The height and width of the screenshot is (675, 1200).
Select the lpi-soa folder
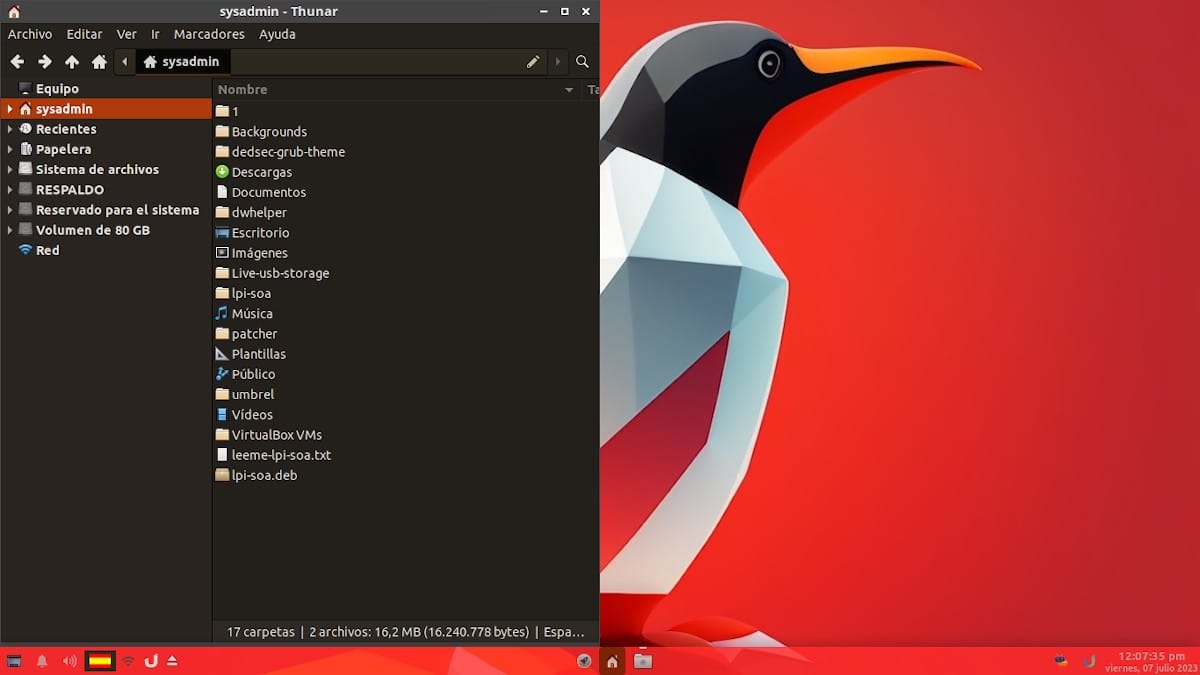click(243, 293)
